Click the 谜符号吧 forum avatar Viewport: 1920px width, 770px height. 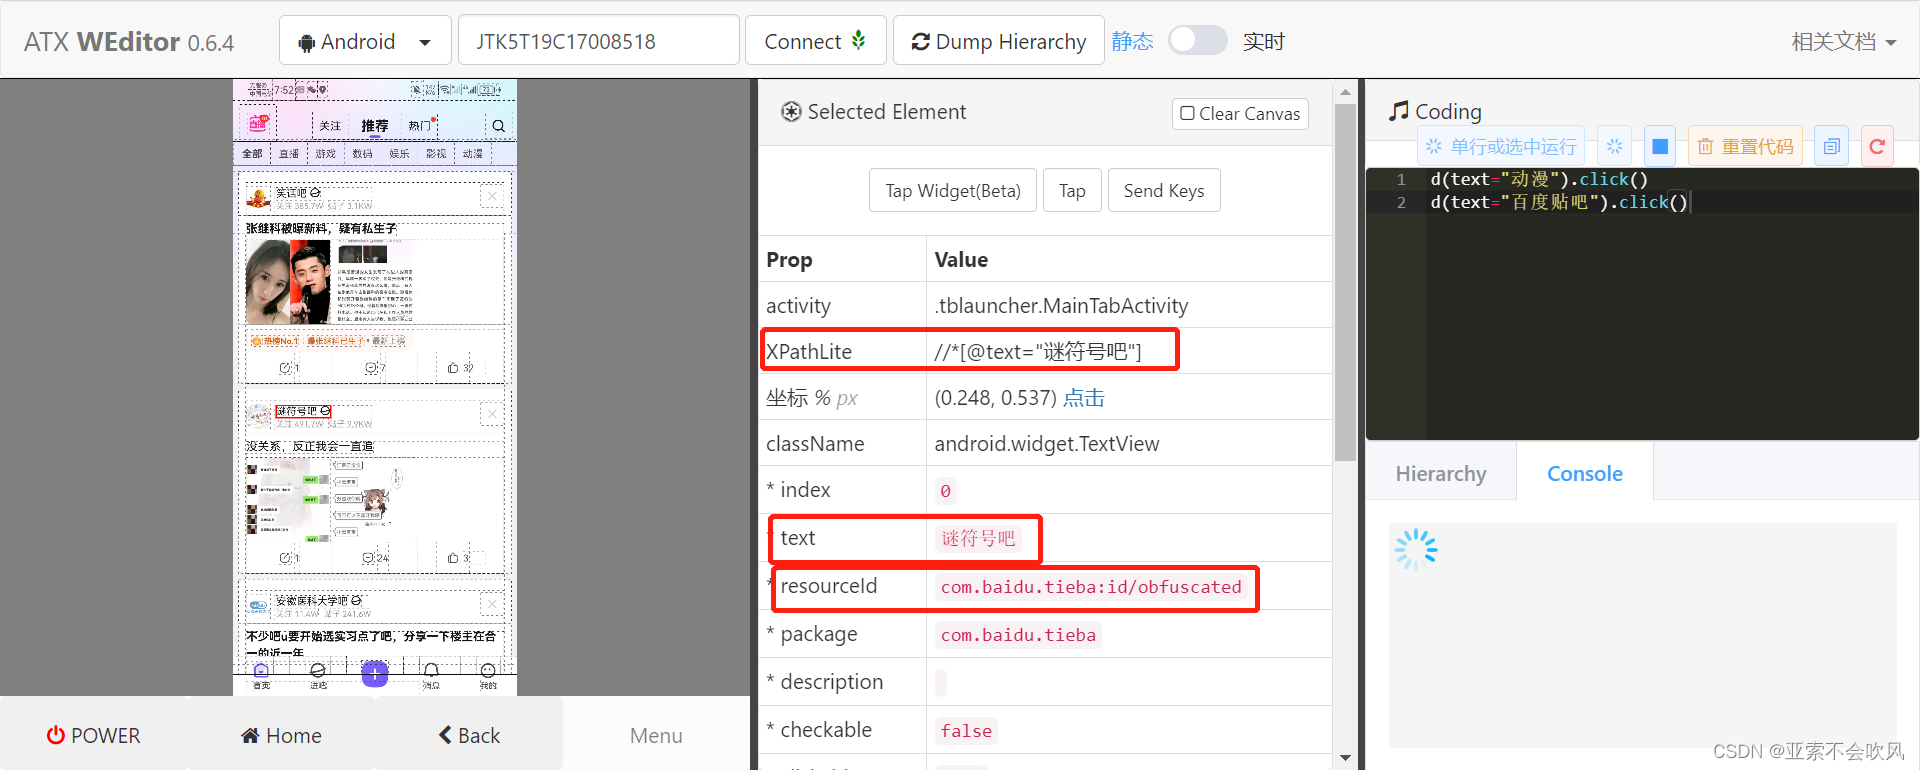pos(259,415)
